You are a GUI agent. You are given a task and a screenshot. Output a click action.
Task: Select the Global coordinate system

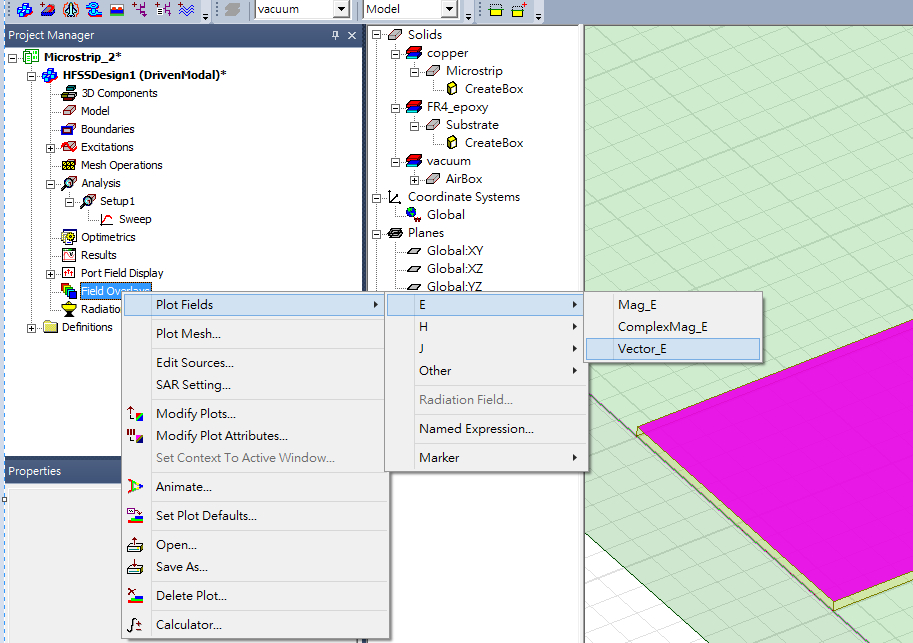click(445, 215)
